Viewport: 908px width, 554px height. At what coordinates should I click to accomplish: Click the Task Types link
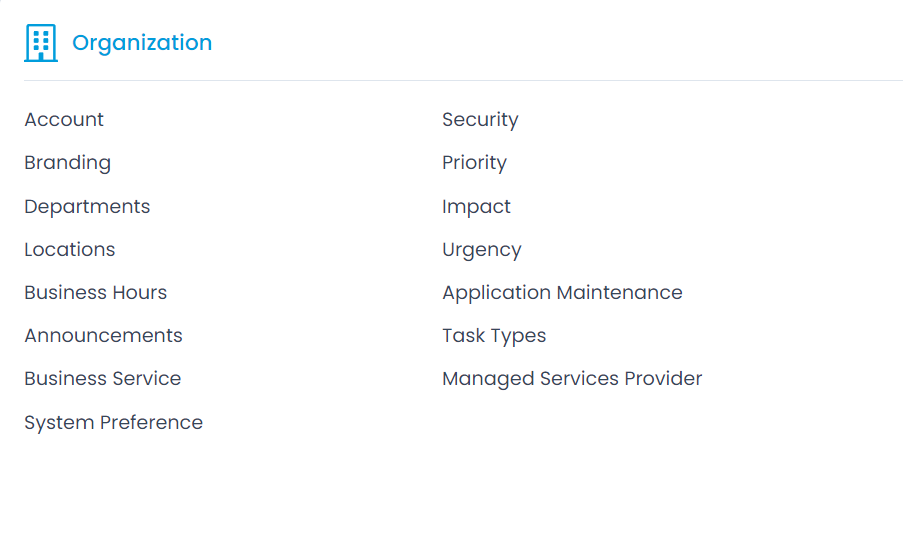click(494, 336)
